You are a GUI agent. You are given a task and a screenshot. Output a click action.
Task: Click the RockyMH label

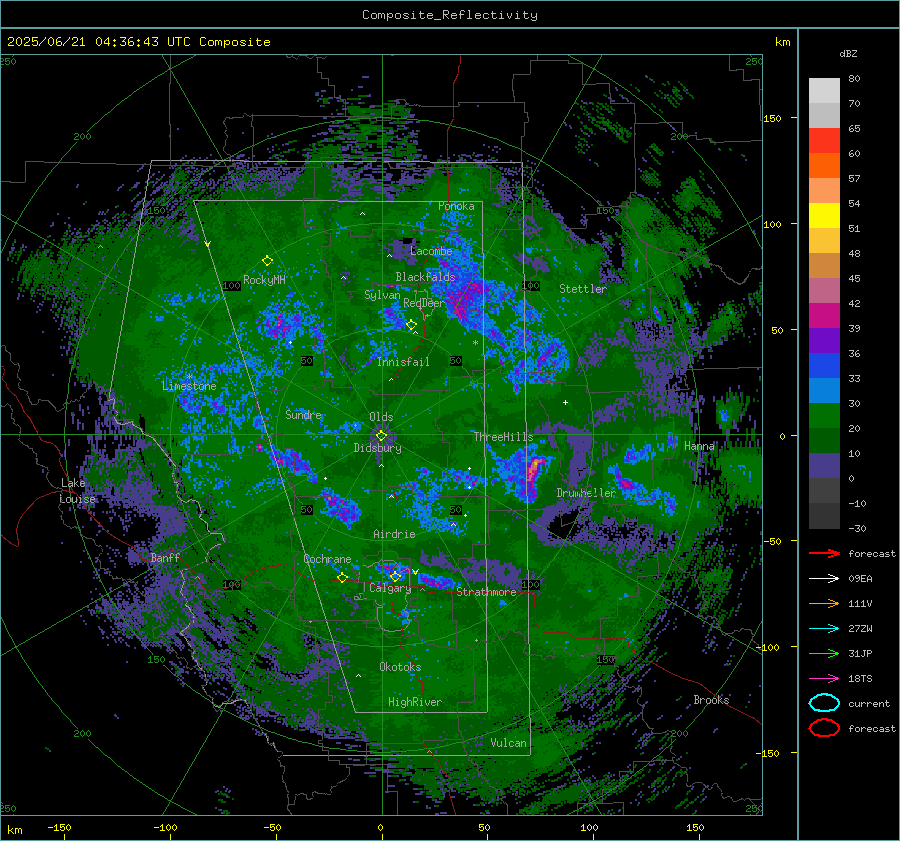[264, 280]
